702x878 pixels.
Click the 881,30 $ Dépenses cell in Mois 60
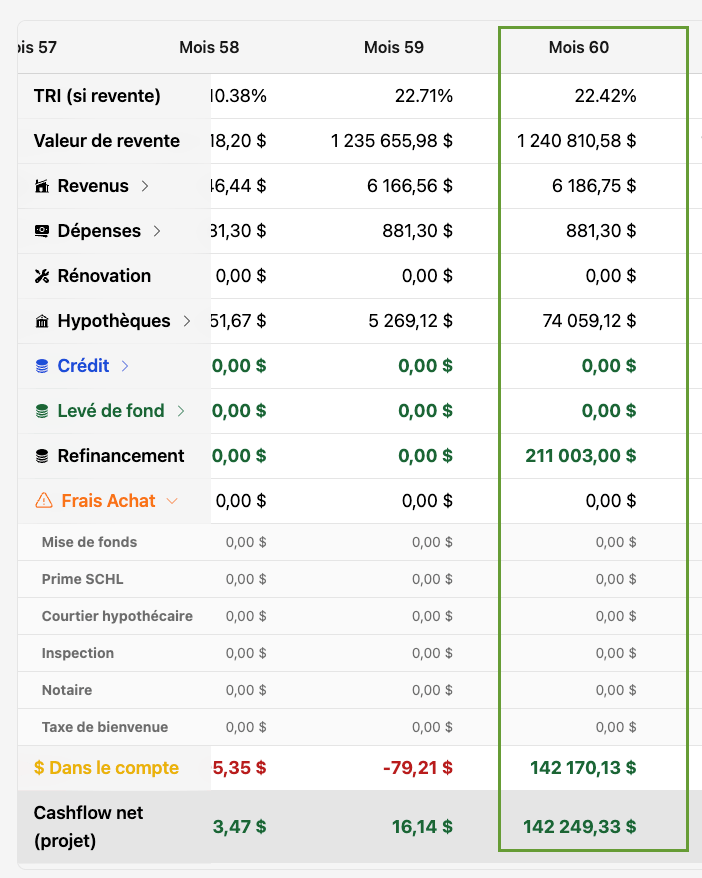(601, 231)
